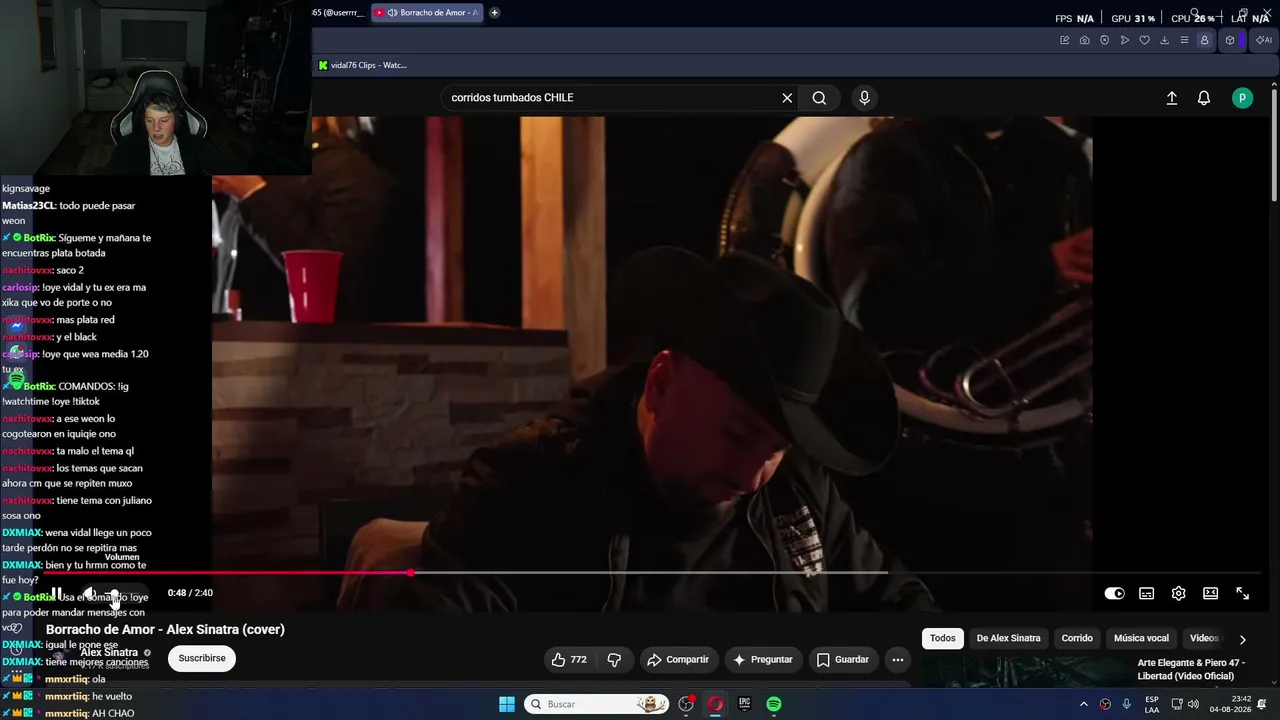Bookmark the page with the heart icon
1280x720 pixels.
coord(1144,40)
